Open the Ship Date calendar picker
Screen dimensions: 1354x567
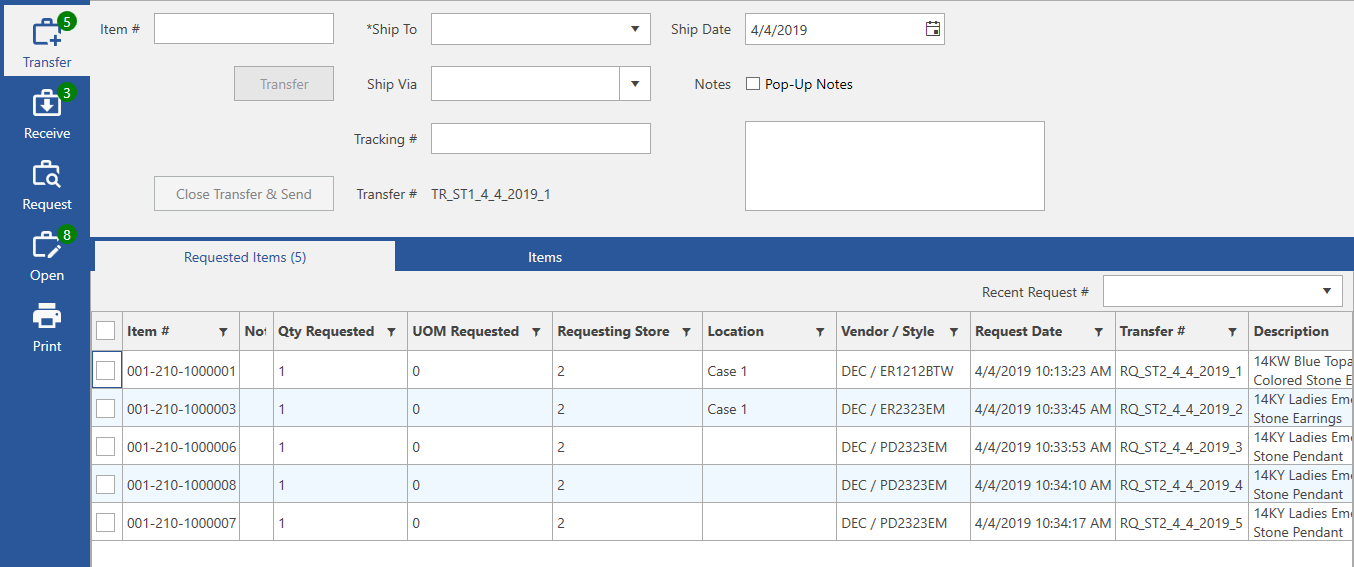click(932, 29)
